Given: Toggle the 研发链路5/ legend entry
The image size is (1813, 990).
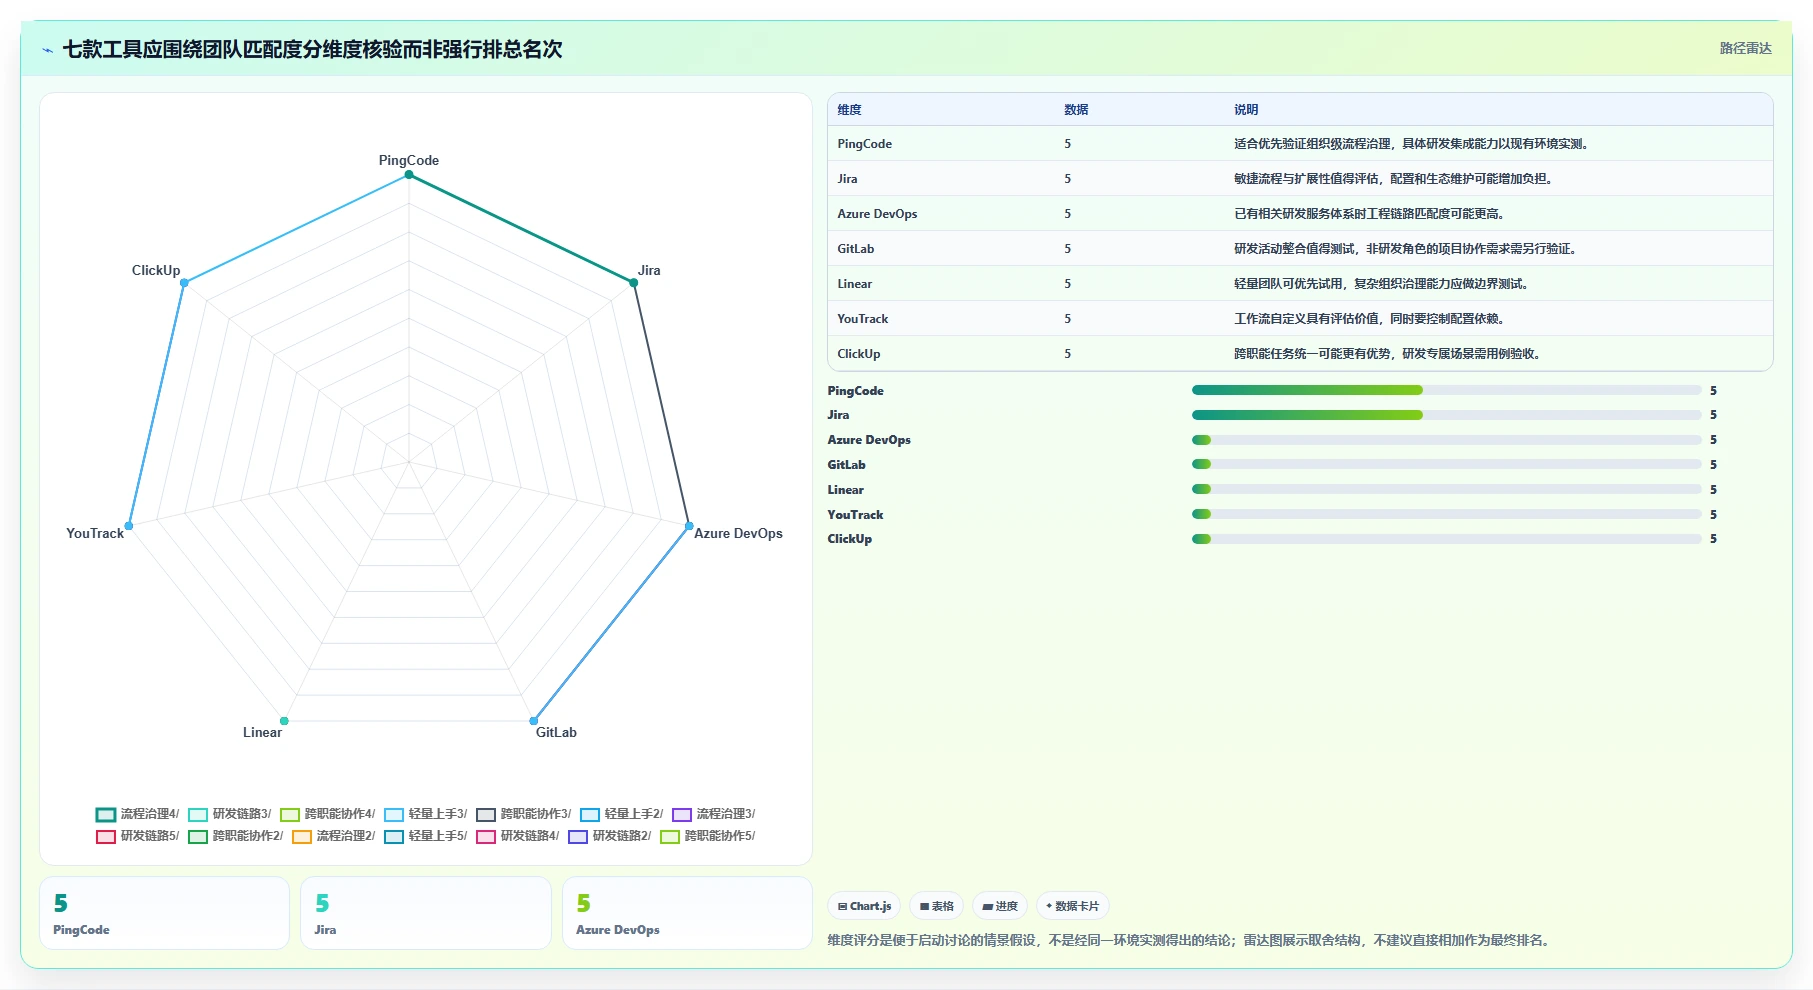Looking at the screenshot, I should [x=138, y=836].
